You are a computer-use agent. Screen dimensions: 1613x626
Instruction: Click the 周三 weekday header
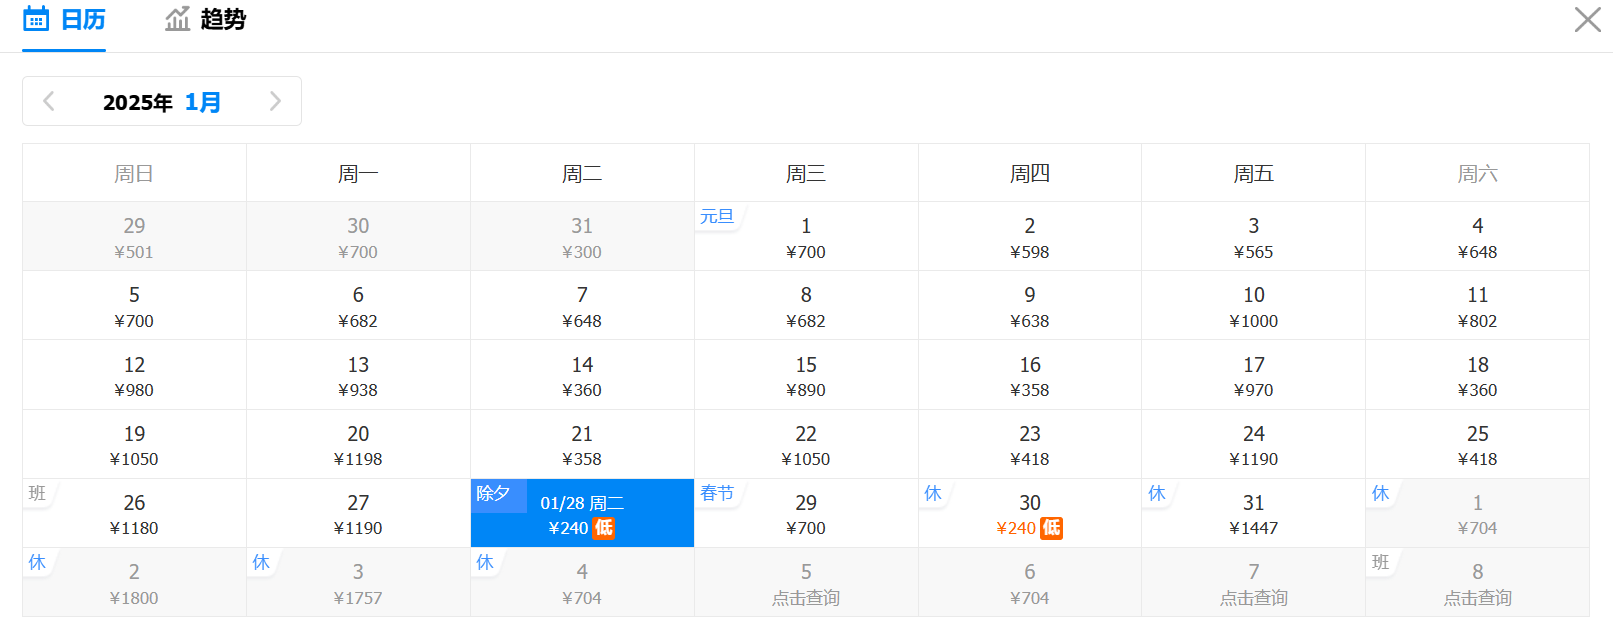point(806,174)
